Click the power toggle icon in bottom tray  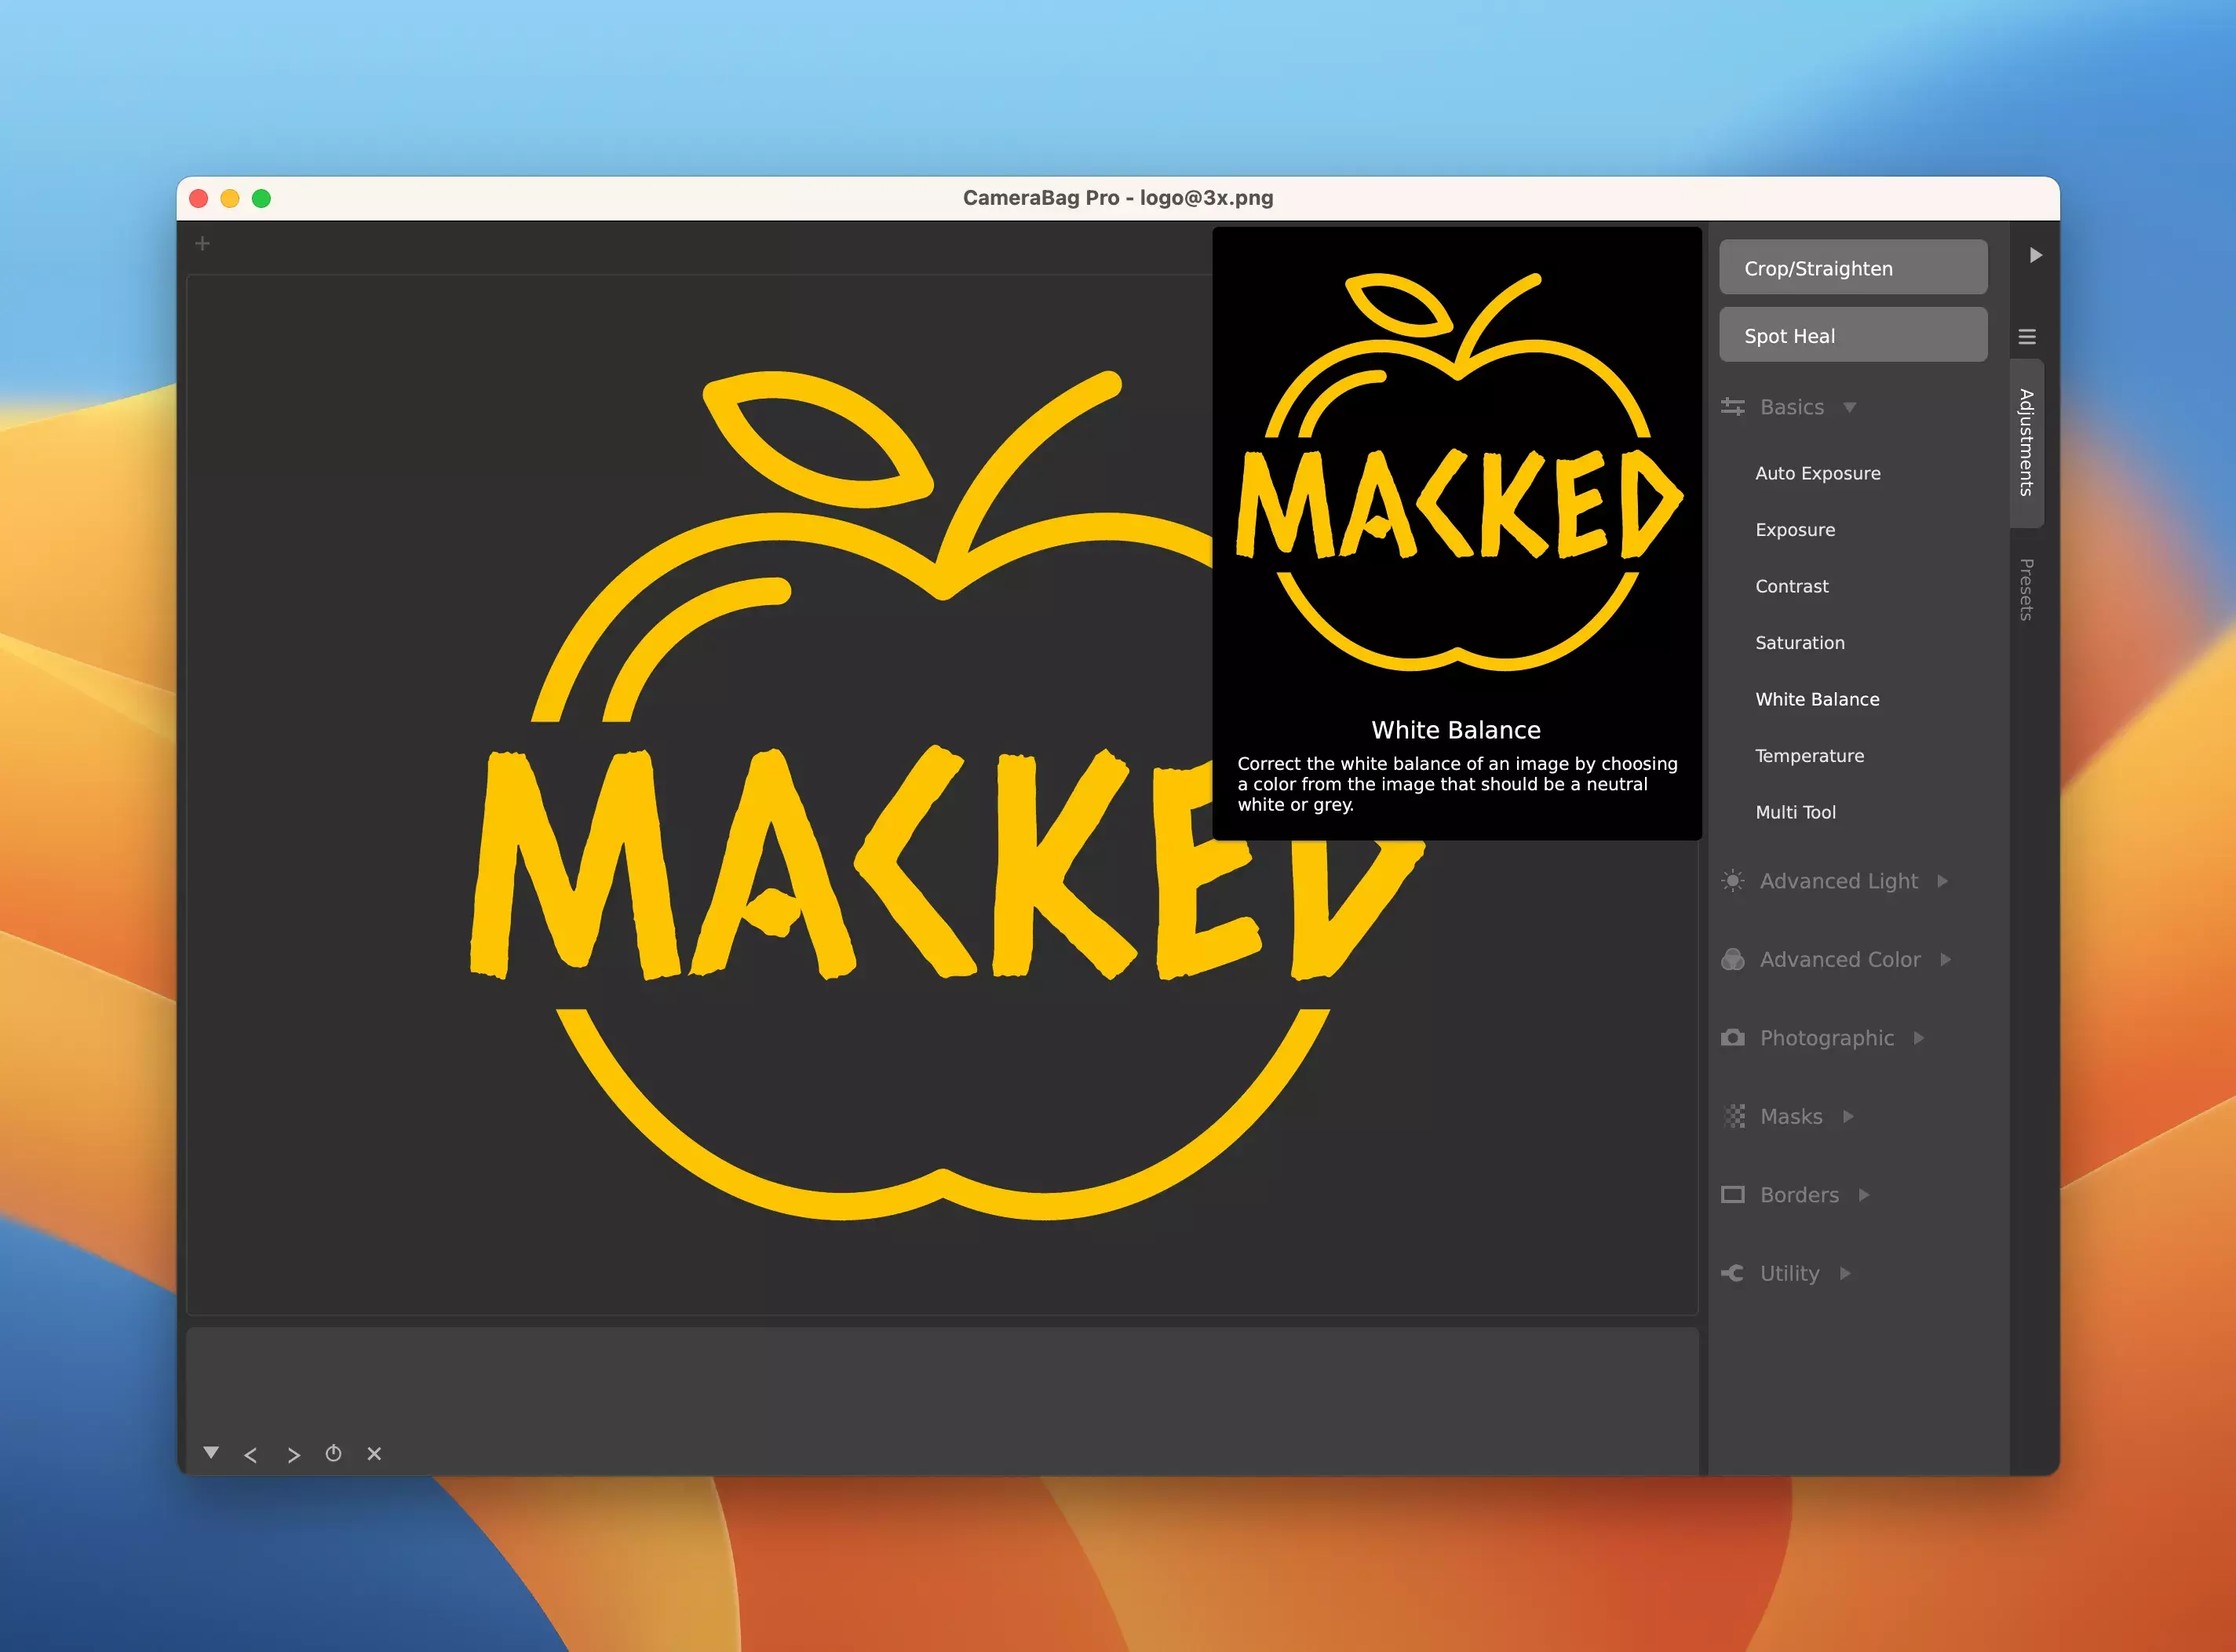pos(333,1453)
